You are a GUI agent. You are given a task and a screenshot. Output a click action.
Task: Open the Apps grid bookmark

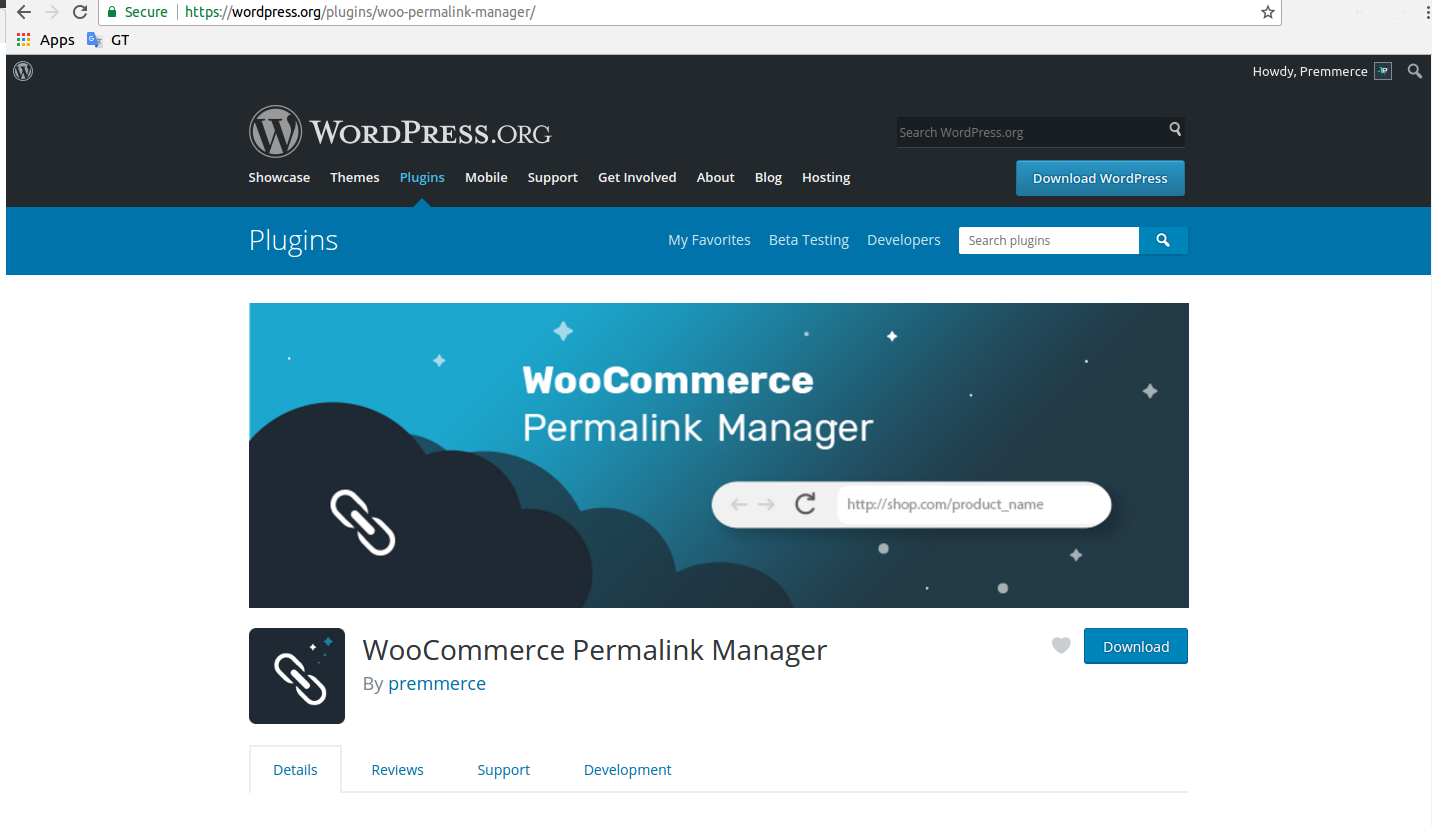coord(45,40)
